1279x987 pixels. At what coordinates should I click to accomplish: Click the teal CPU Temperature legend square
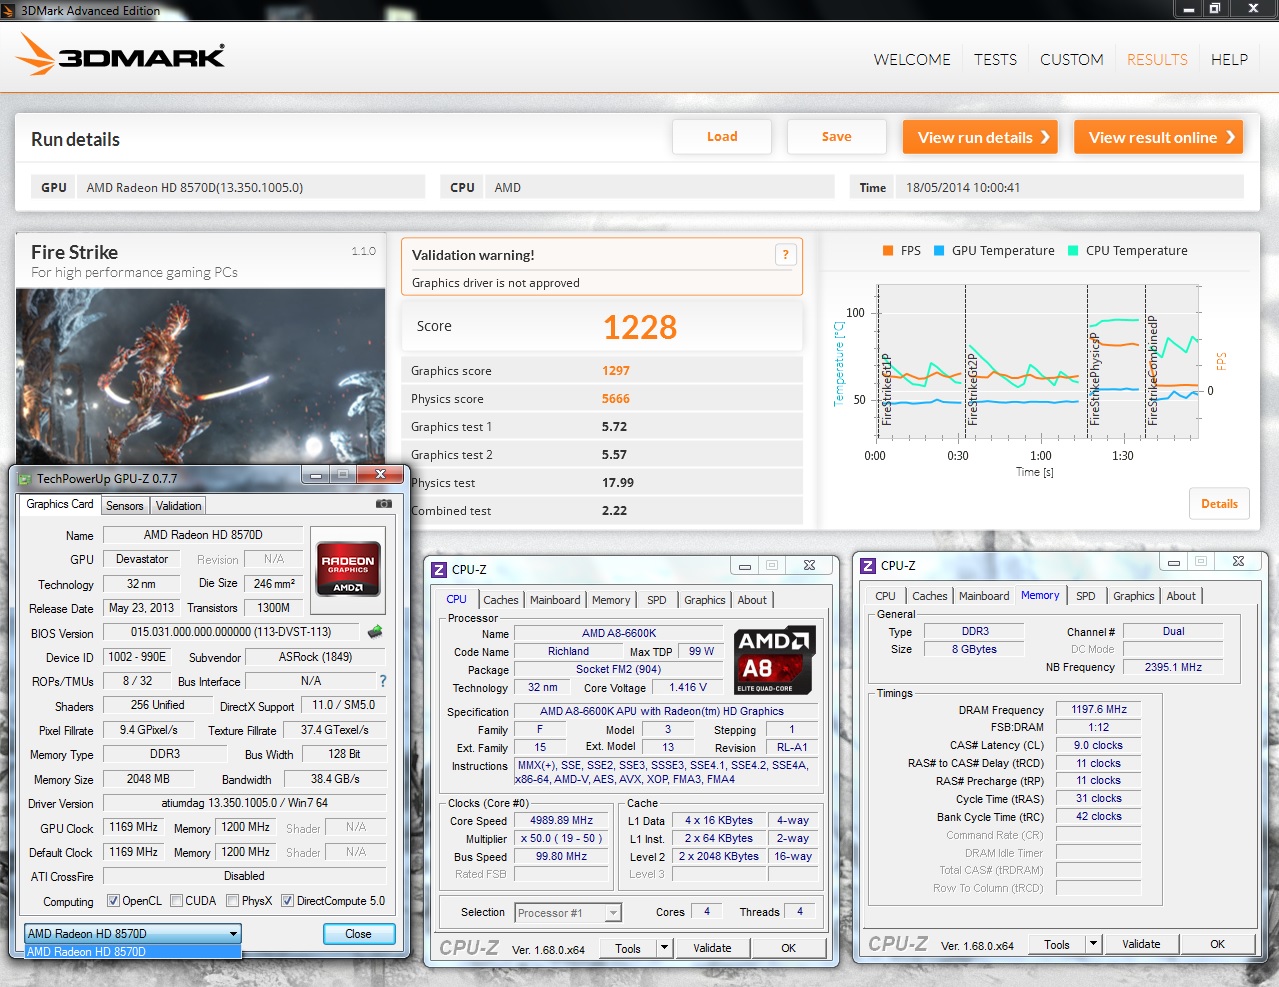click(x=1073, y=251)
